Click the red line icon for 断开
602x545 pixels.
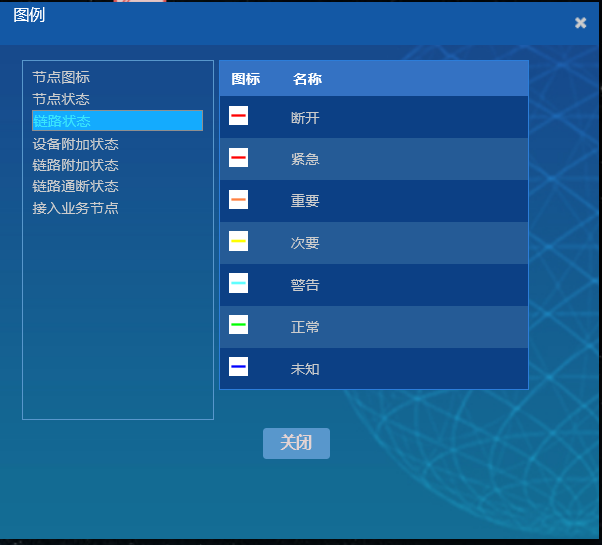pyautogui.click(x=238, y=116)
